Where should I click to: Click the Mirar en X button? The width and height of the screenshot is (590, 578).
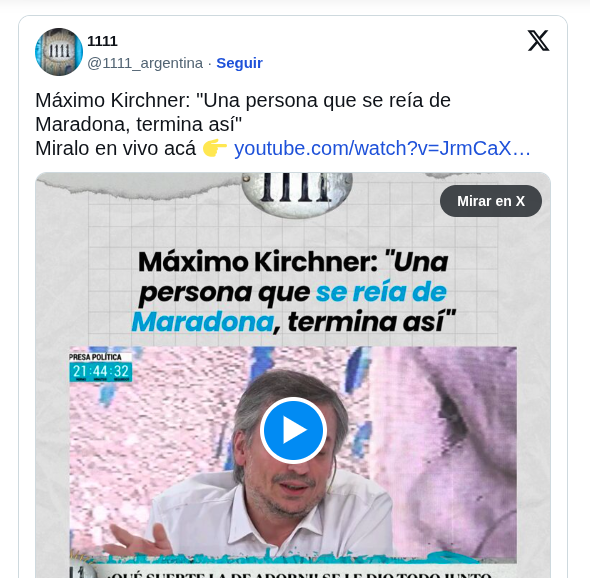[491, 201]
